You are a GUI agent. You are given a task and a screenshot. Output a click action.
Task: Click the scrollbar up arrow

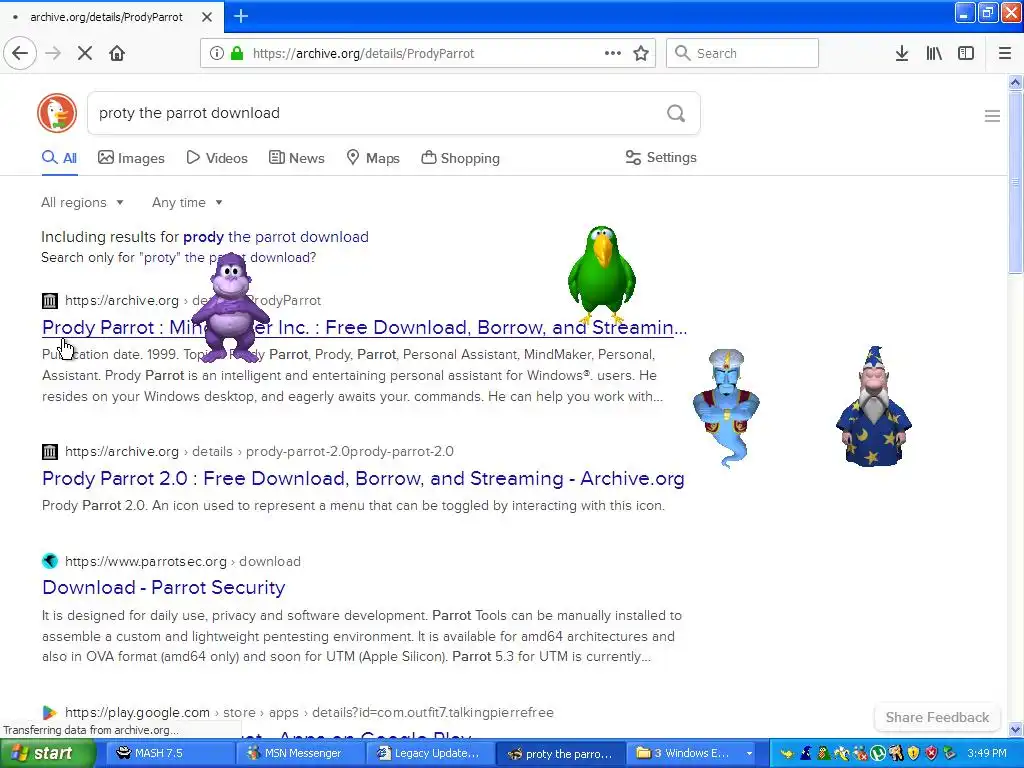1015,82
